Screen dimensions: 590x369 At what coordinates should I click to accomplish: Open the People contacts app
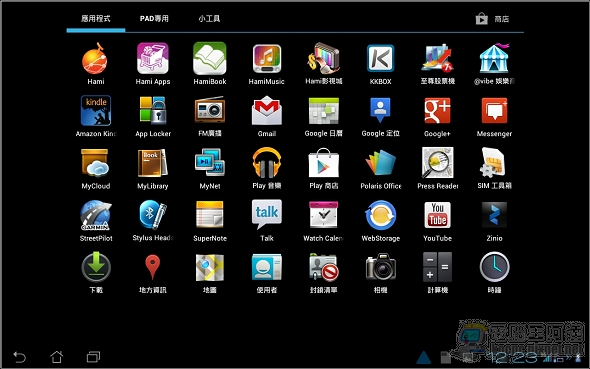click(266, 273)
